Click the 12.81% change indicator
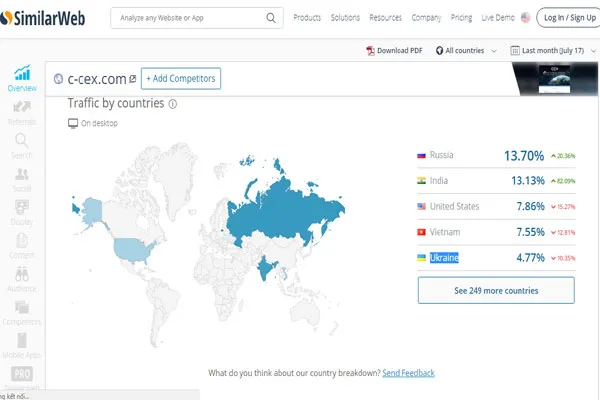 [x=563, y=232]
